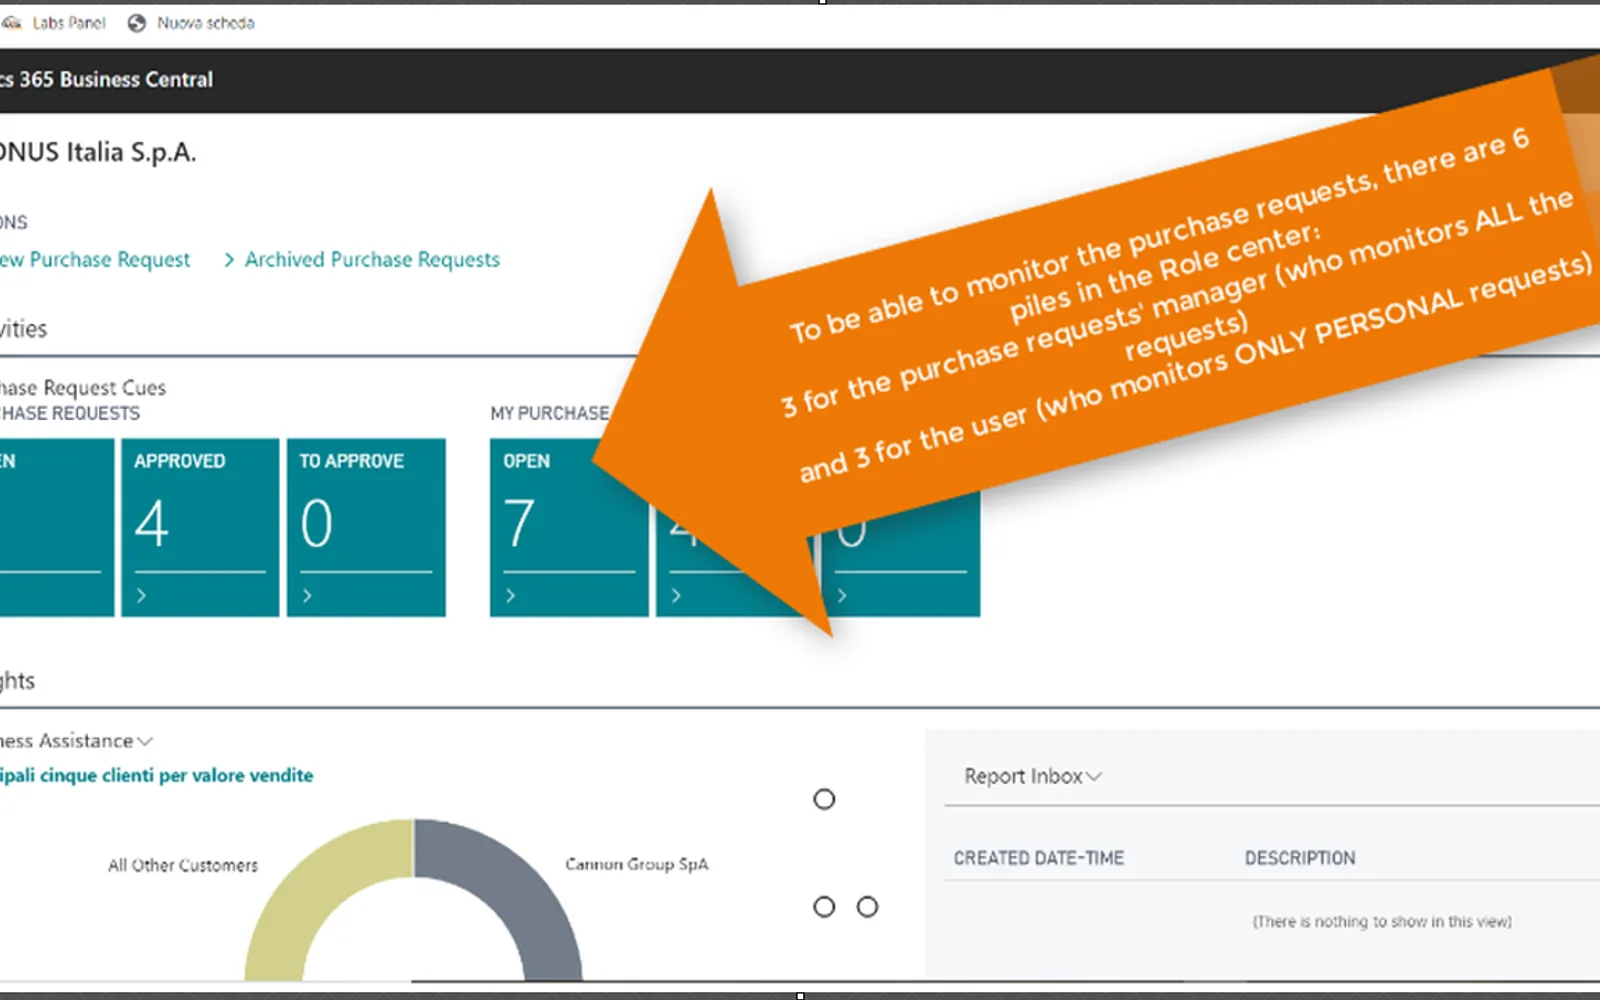
Task: Open Archived Purchase Requests link
Action: pyautogui.click(x=372, y=260)
